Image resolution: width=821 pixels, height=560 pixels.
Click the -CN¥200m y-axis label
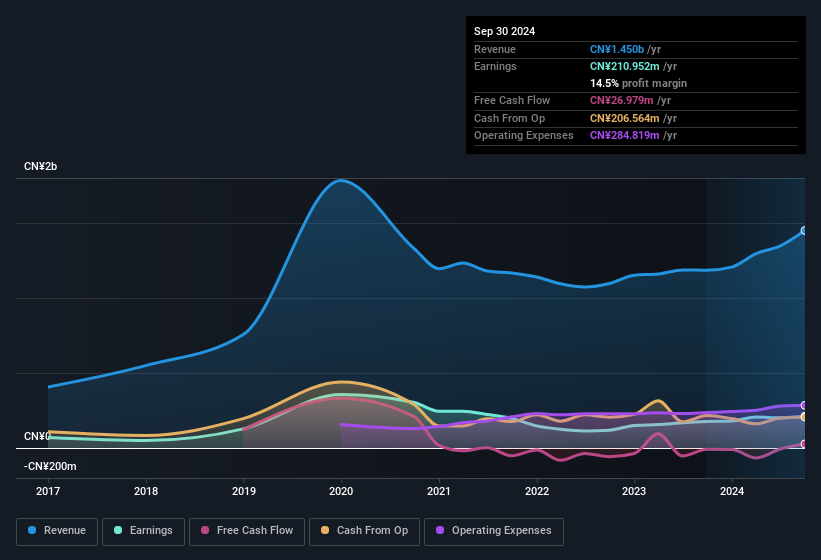tap(50, 466)
